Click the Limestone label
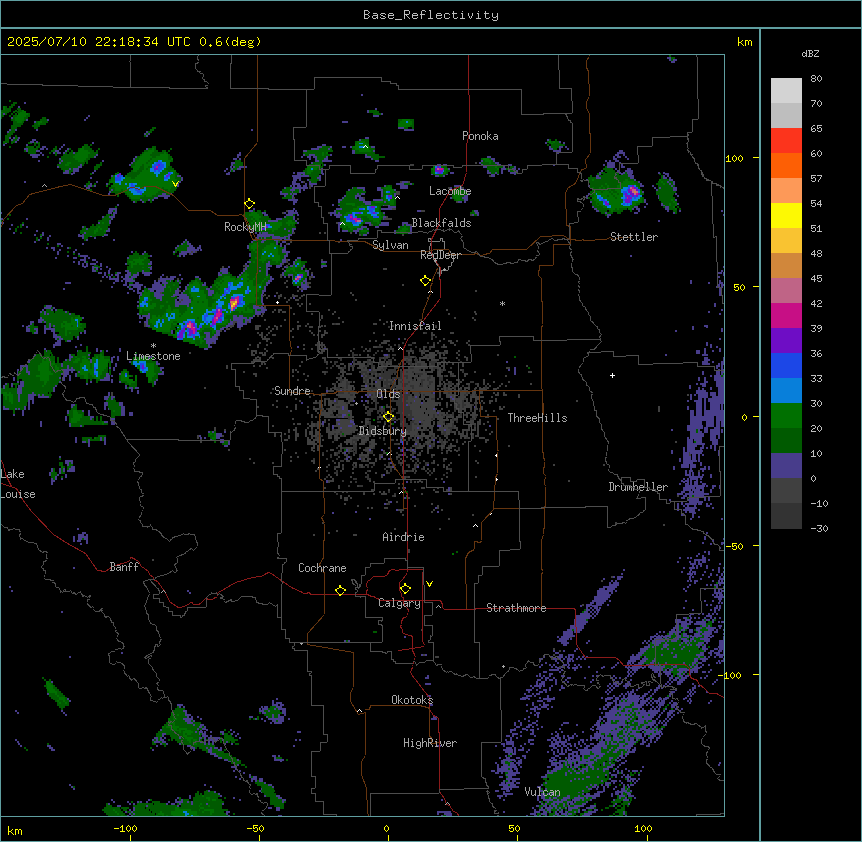This screenshot has width=862, height=842. (x=153, y=356)
